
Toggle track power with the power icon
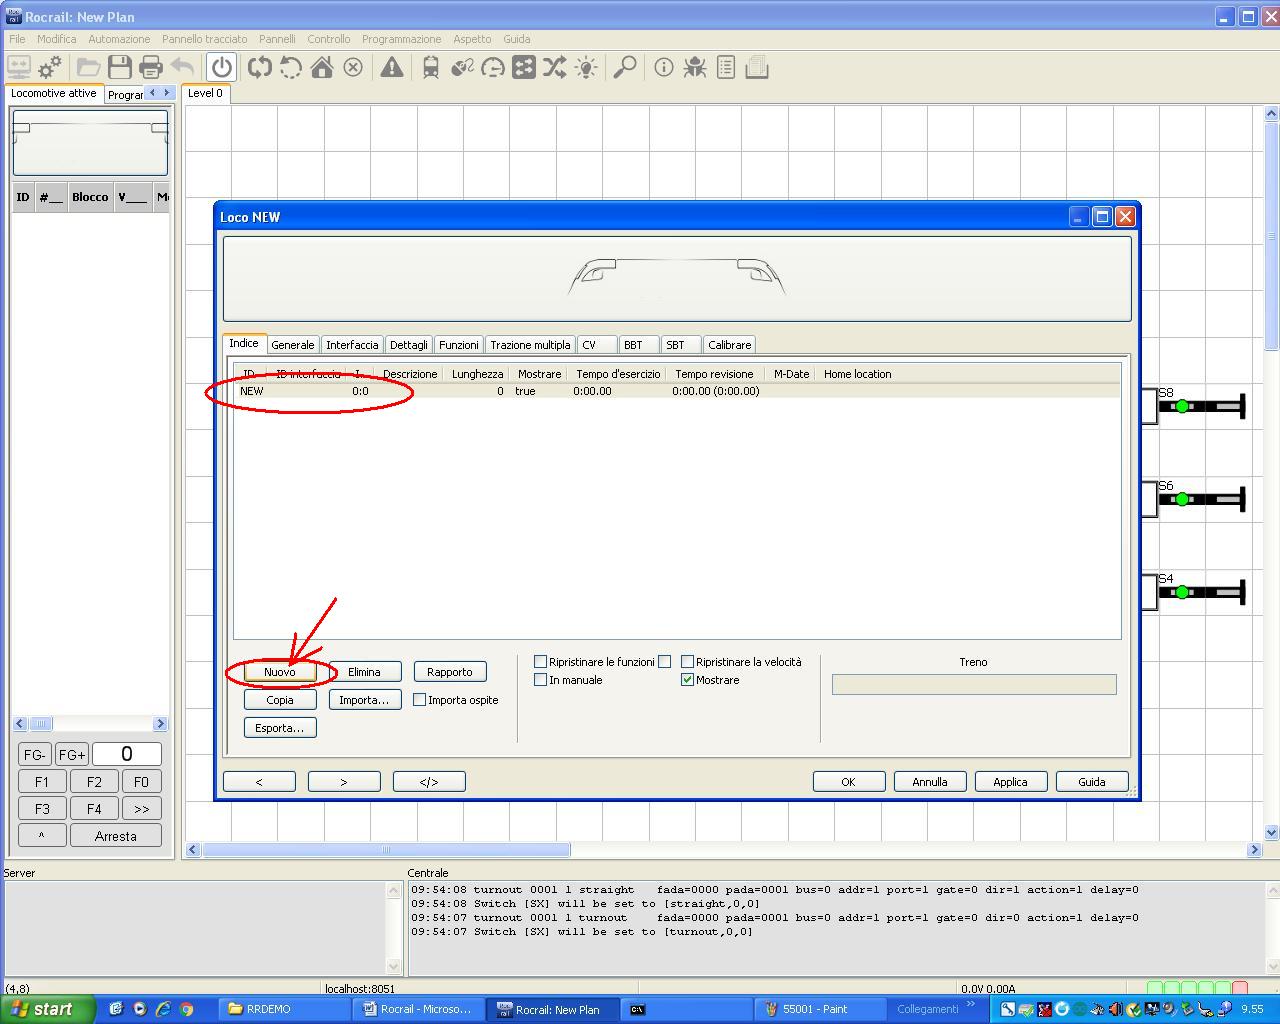click(x=221, y=67)
